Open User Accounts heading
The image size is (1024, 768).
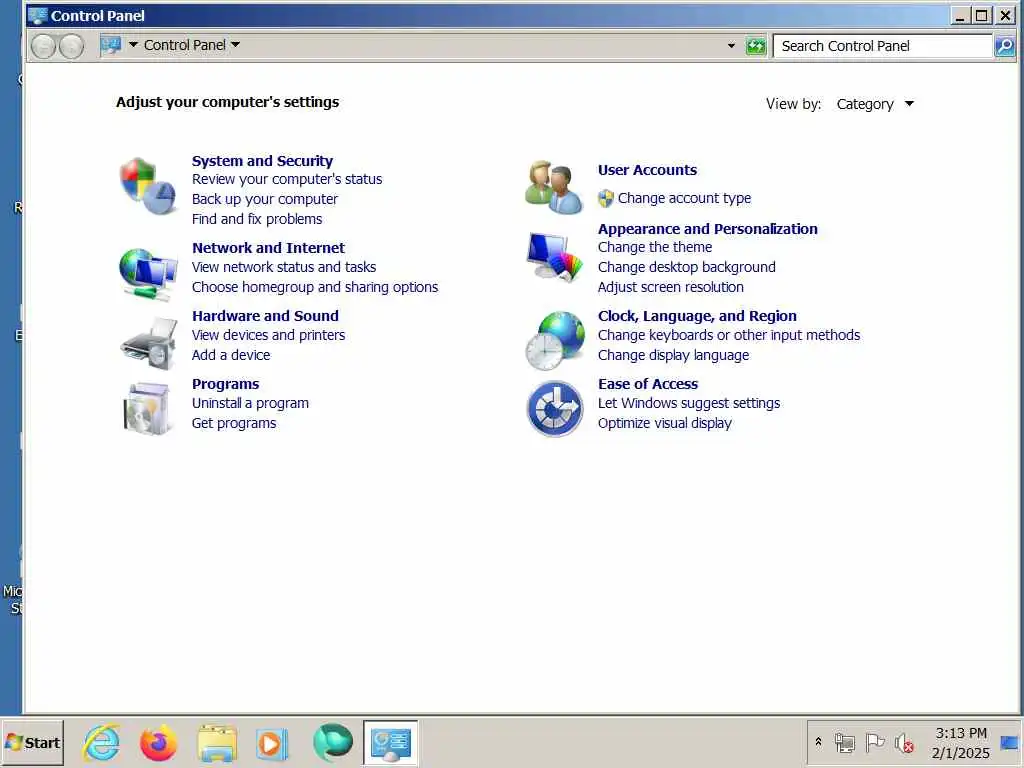coord(647,170)
